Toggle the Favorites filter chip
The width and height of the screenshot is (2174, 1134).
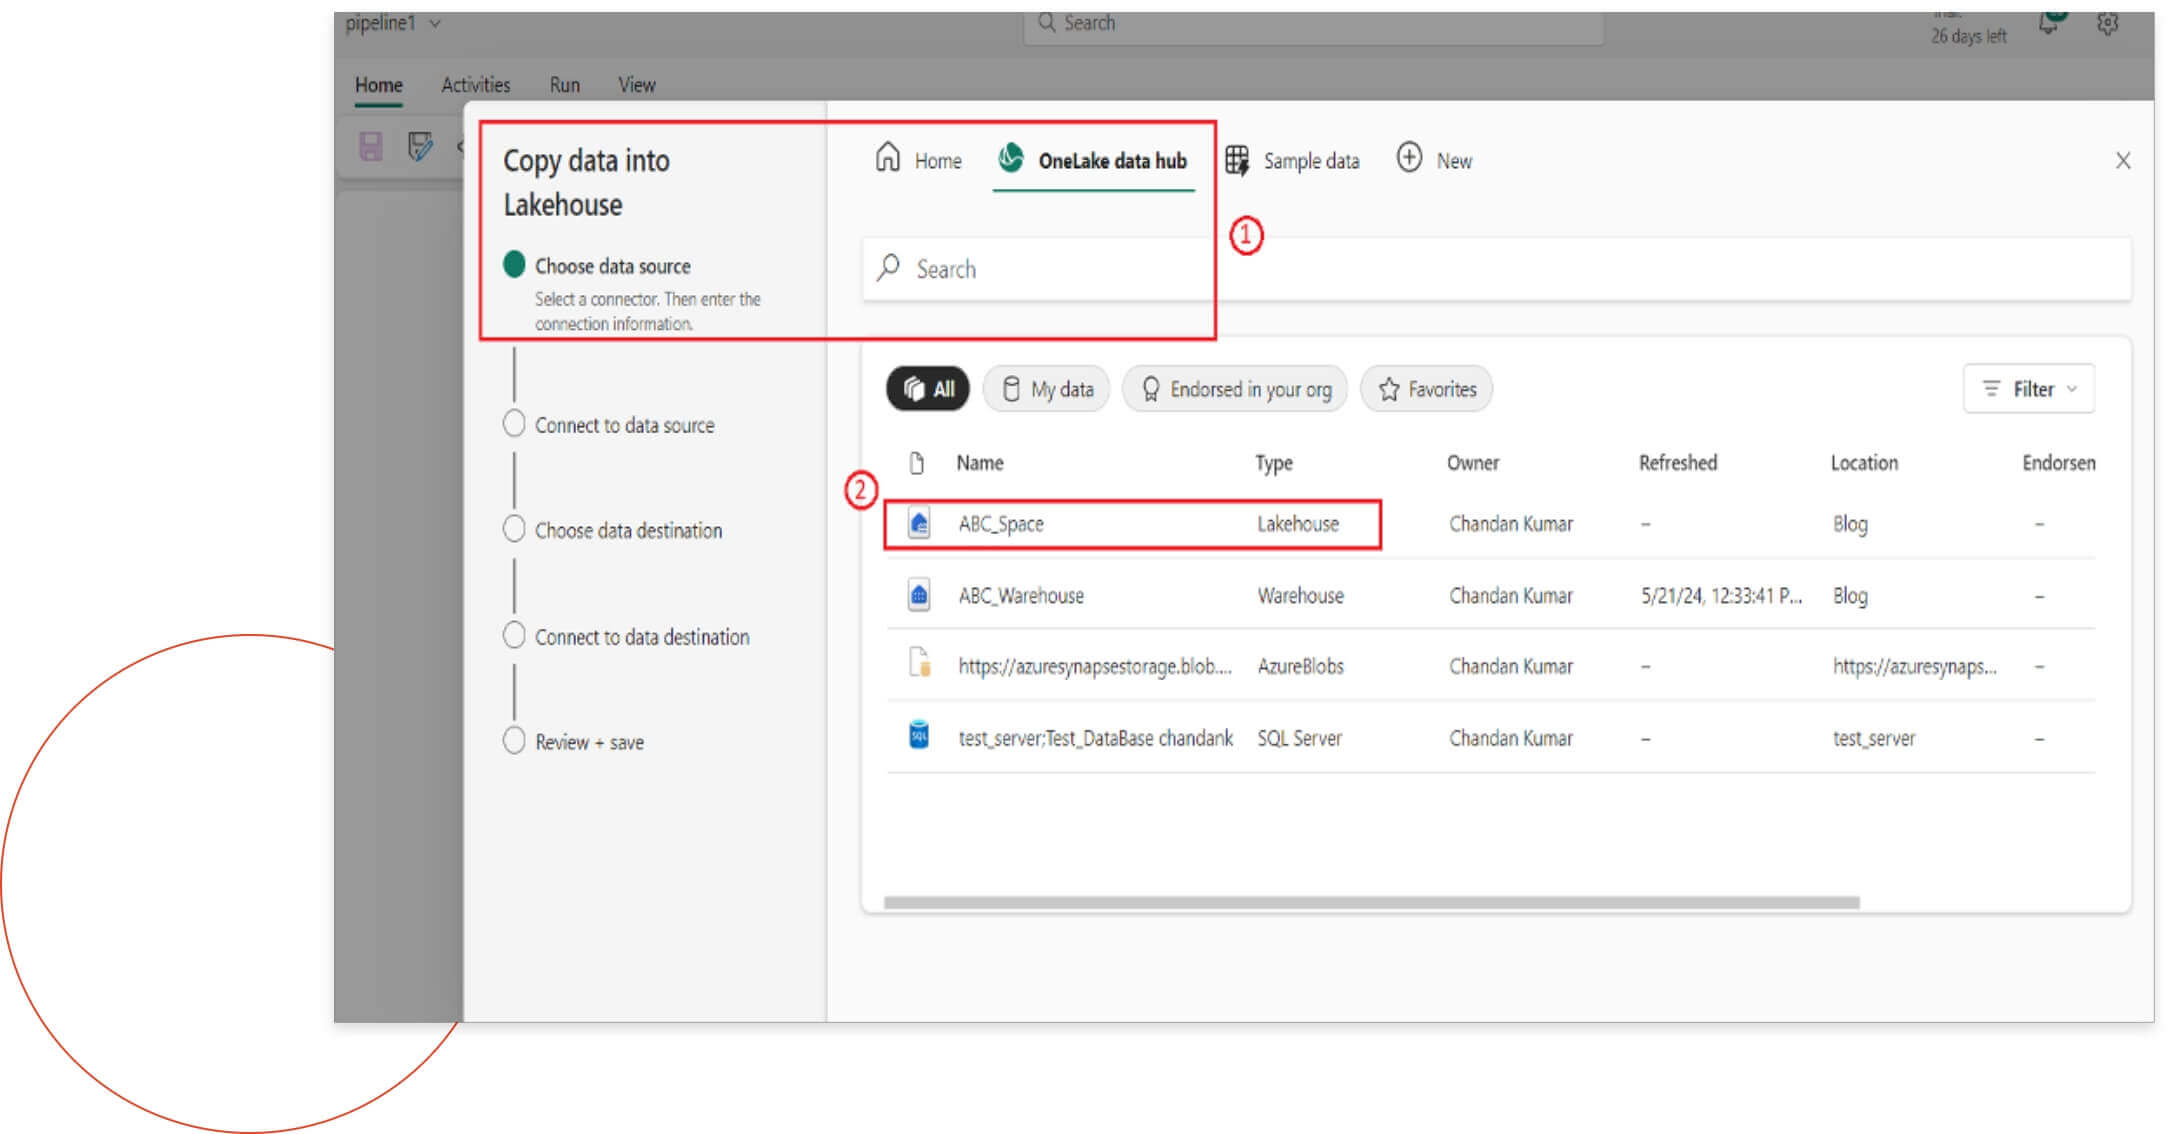pyautogui.click(x=1426, y=389)
